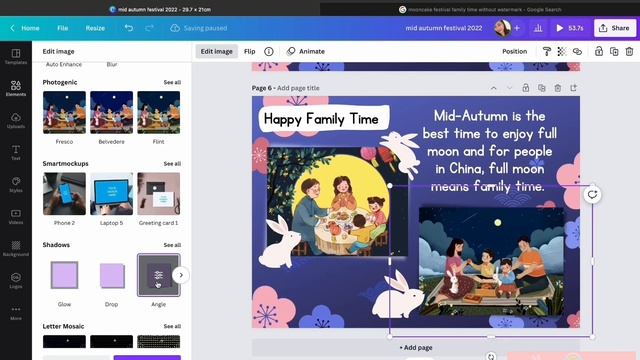The image size is (640, 360).
Task: Apply the Flint filter
Action: tap(158, 112)
